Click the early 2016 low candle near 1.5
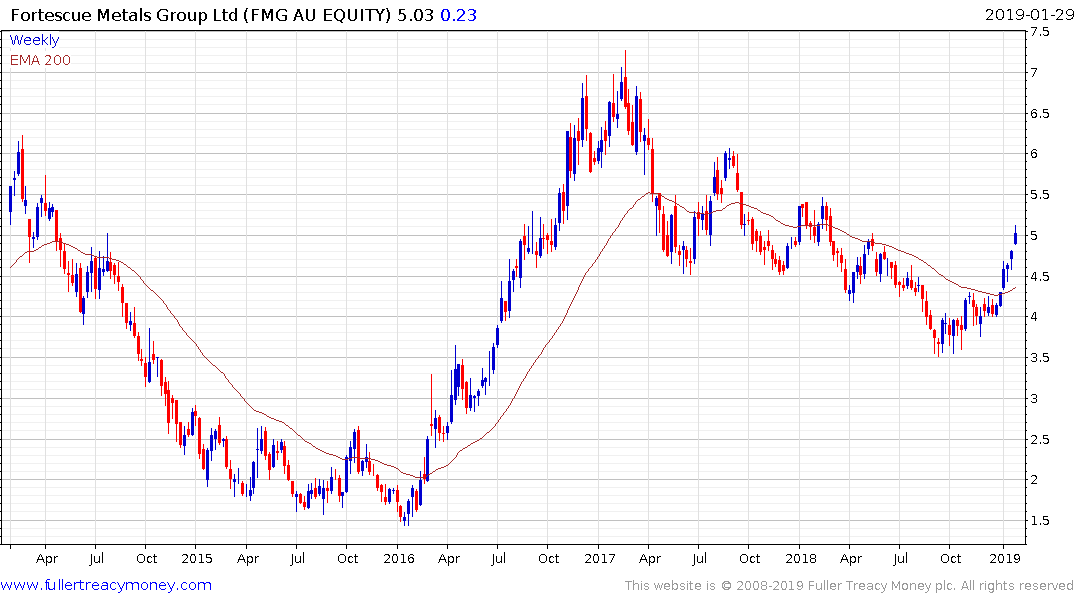The width and height of the screenshot is (1075, 600). 405,517
